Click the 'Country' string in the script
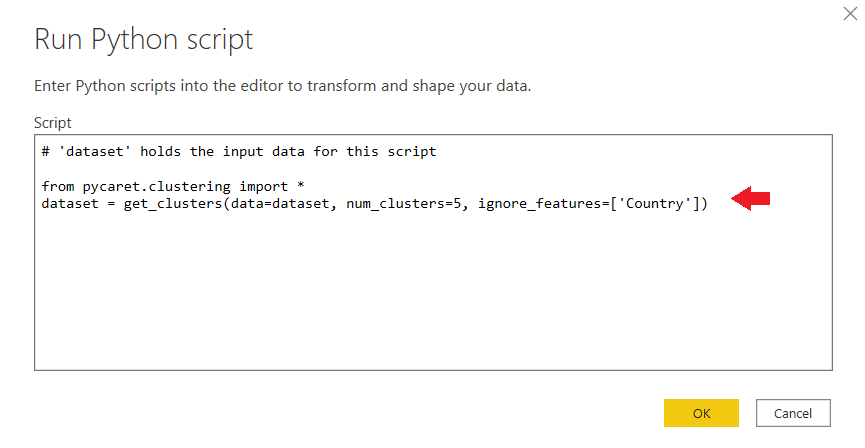The image size is (865, 448). 658,204
